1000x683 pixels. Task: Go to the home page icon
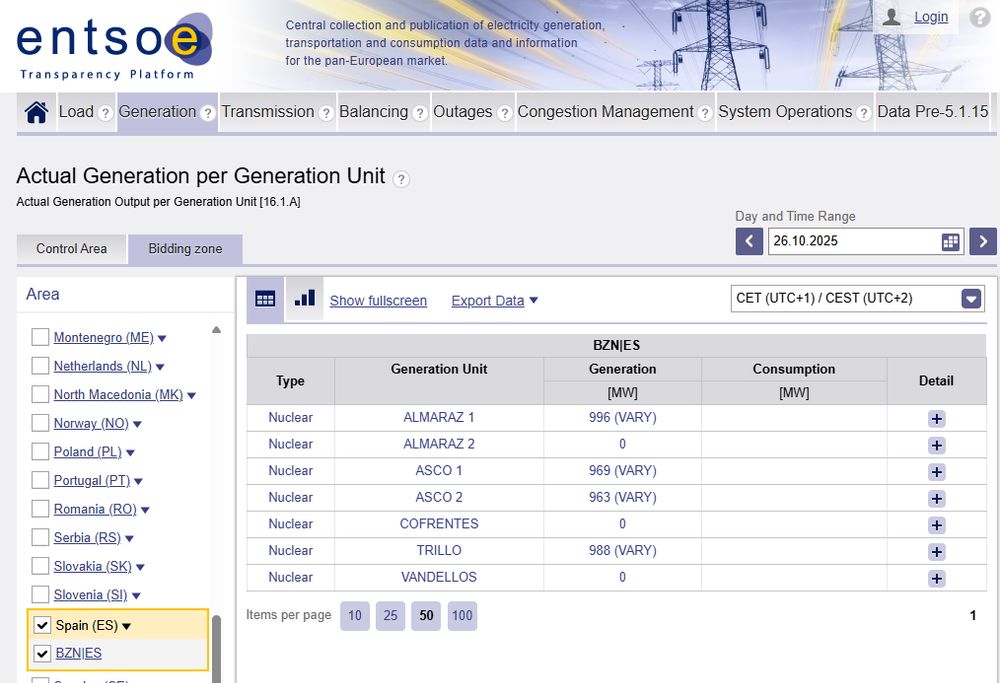click(37, 112)
